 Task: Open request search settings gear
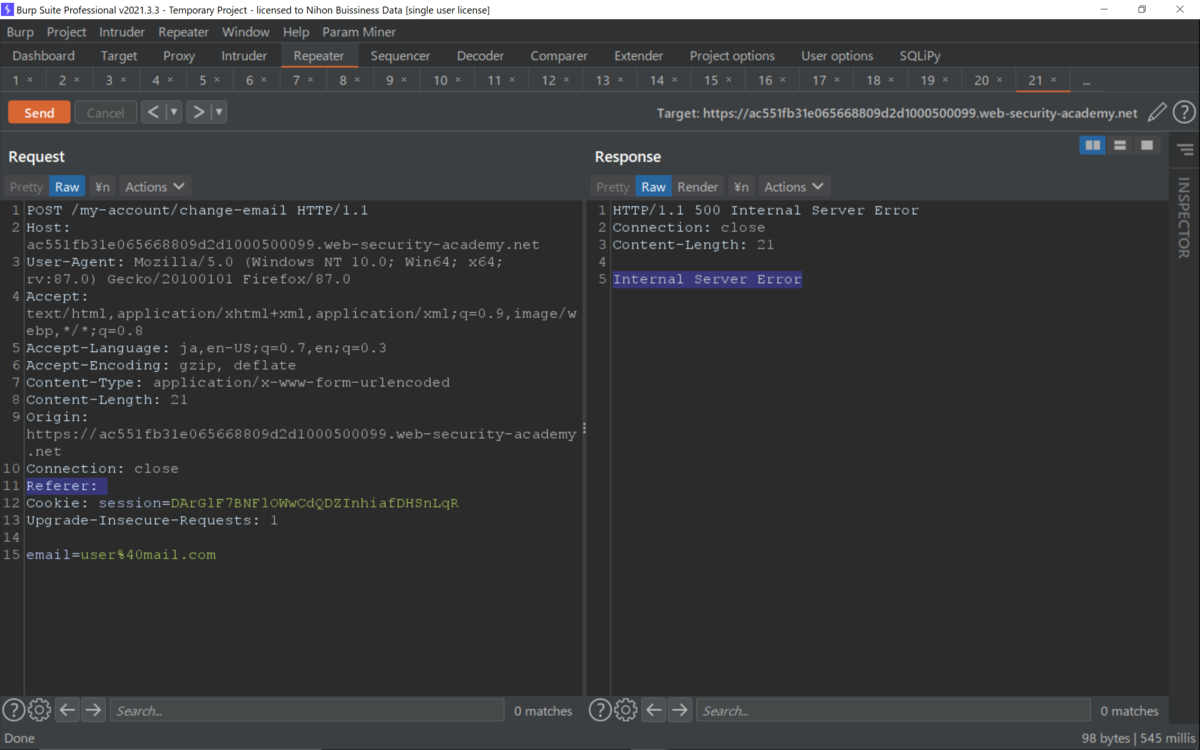pyautogui.click(x=39, y=710)
